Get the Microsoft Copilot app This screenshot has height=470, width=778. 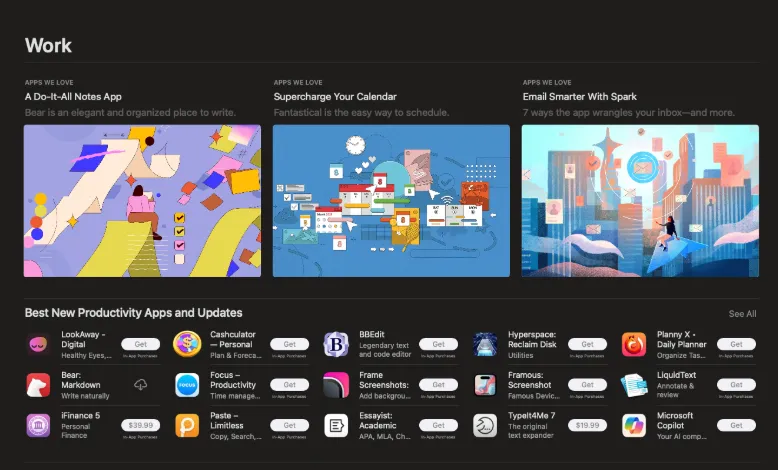(x=736, y=425)
